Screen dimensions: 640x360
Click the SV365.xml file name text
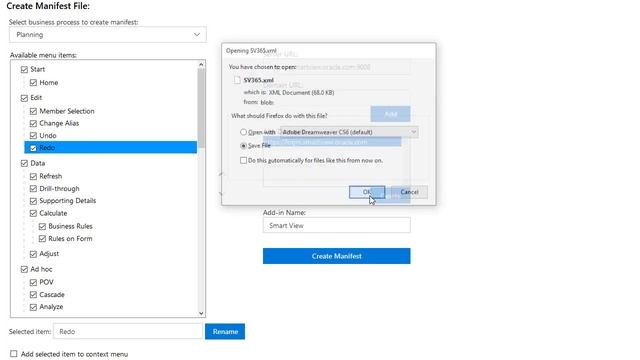(259, 80)
